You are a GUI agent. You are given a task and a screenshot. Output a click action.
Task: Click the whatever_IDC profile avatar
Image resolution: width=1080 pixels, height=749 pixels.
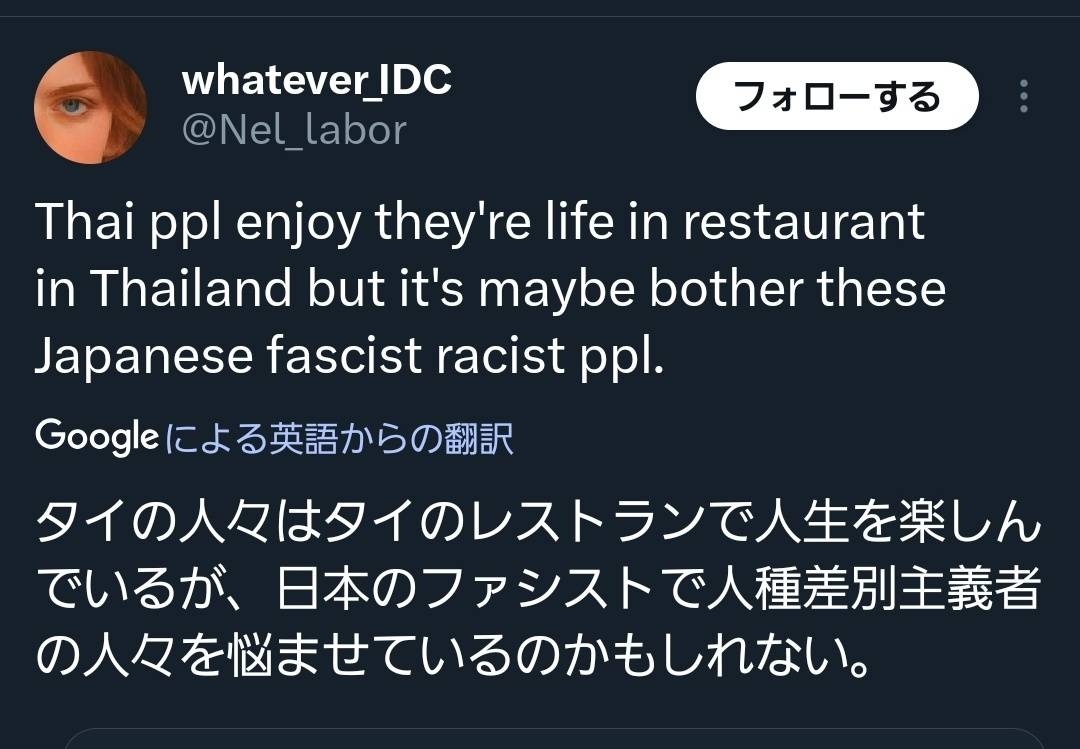[90, 107]
